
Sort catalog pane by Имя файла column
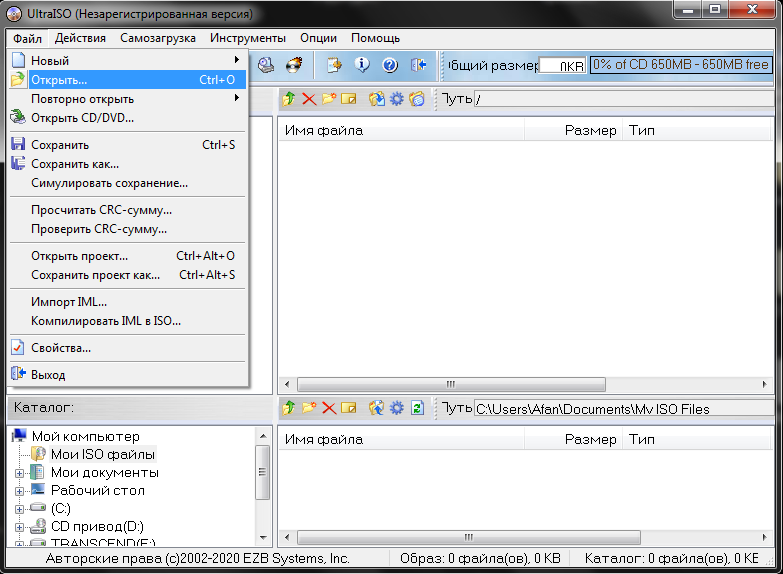click(401, 440)
